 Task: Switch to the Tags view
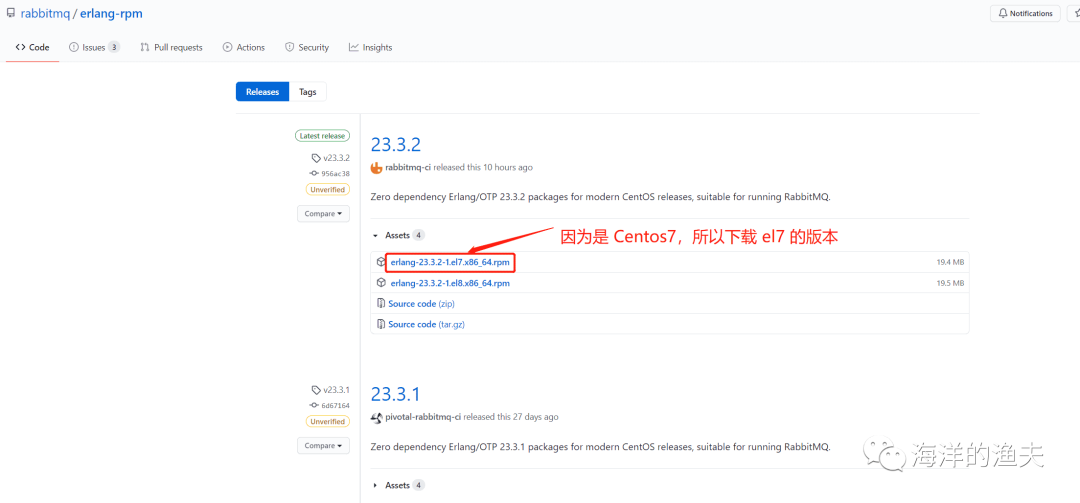(x=308, y=92)
